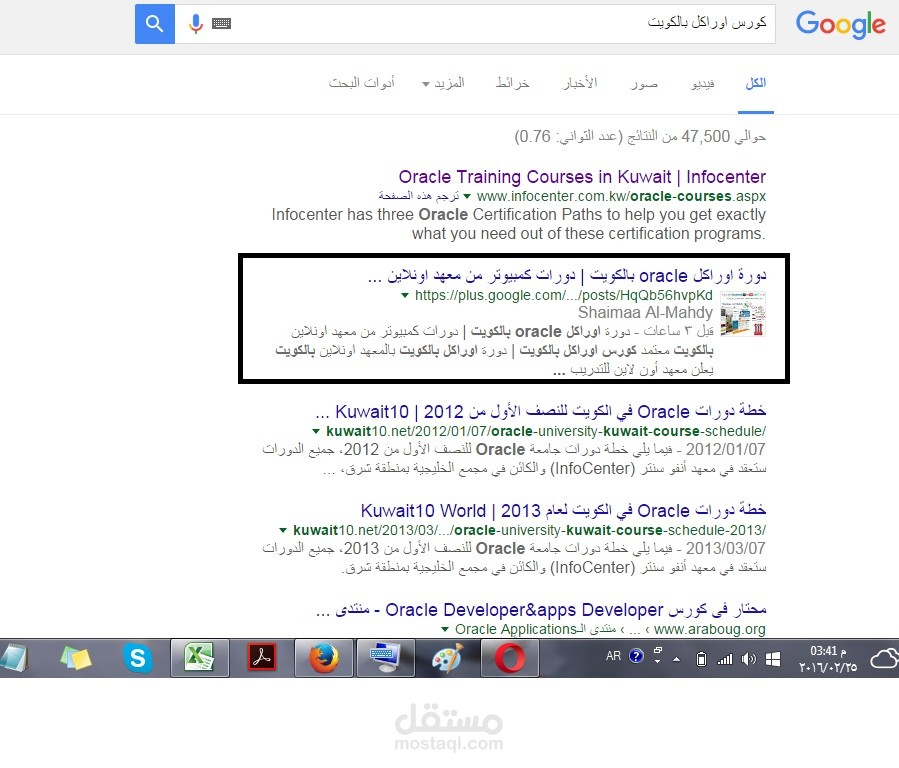Go to Google home via logo
Image resolution: width=899 pixels, height=768 pixels.
[x=840, y=25]
